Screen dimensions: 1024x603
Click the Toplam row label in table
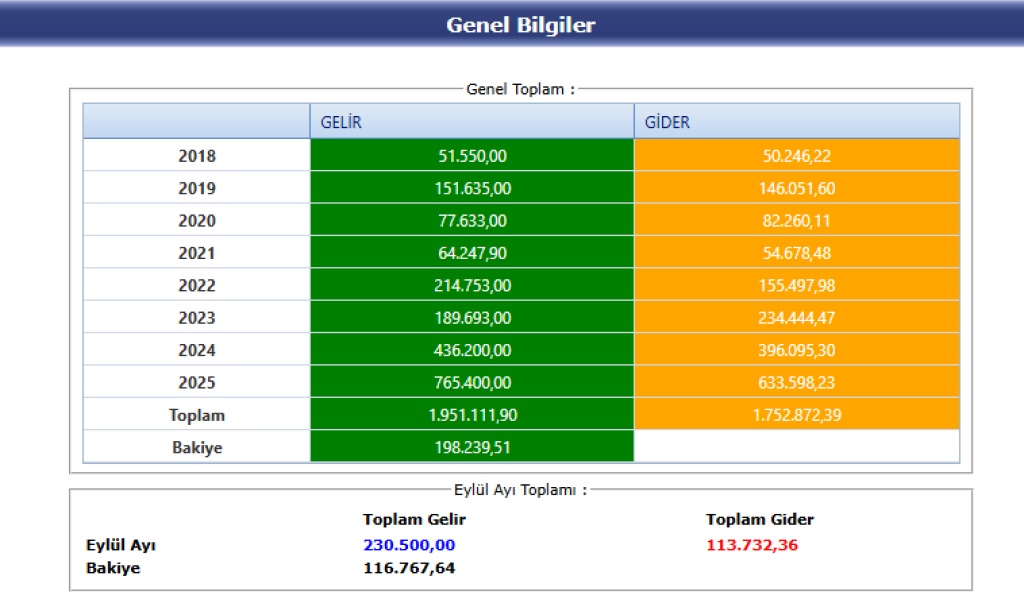coord(197,415)
